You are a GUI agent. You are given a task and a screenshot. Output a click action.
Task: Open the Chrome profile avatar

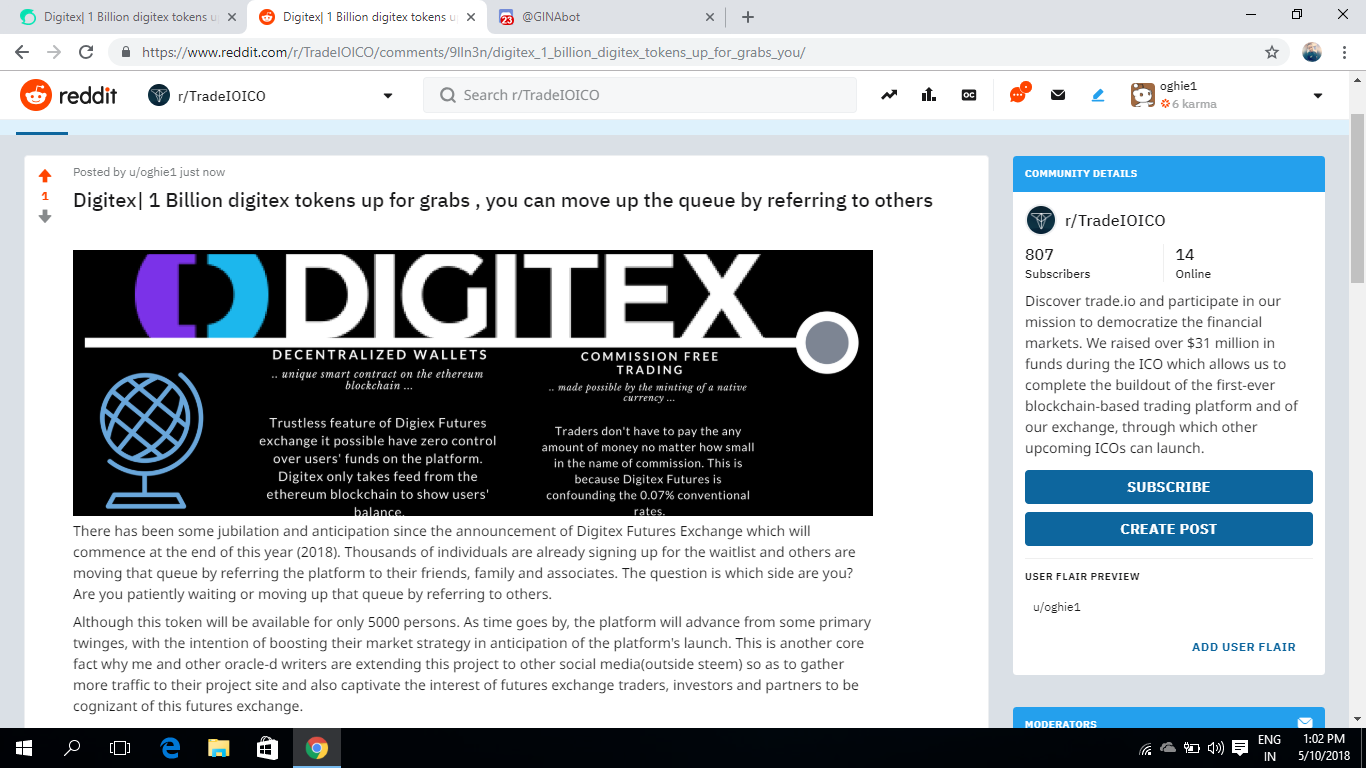(1312, 52)
